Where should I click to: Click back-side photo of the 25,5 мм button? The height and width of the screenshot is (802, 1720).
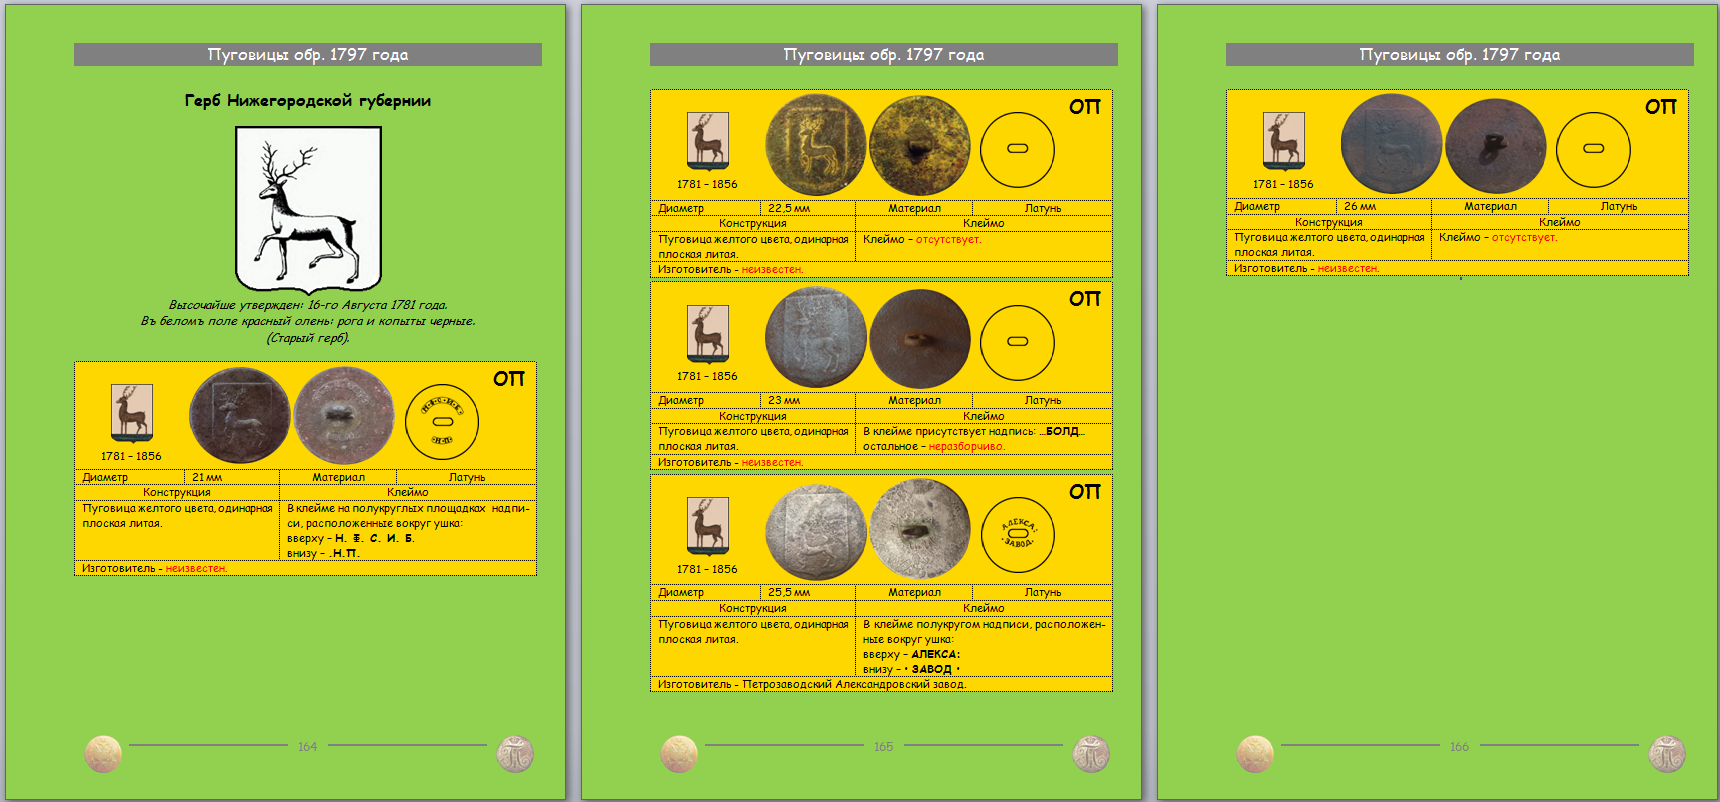[919, 529]
